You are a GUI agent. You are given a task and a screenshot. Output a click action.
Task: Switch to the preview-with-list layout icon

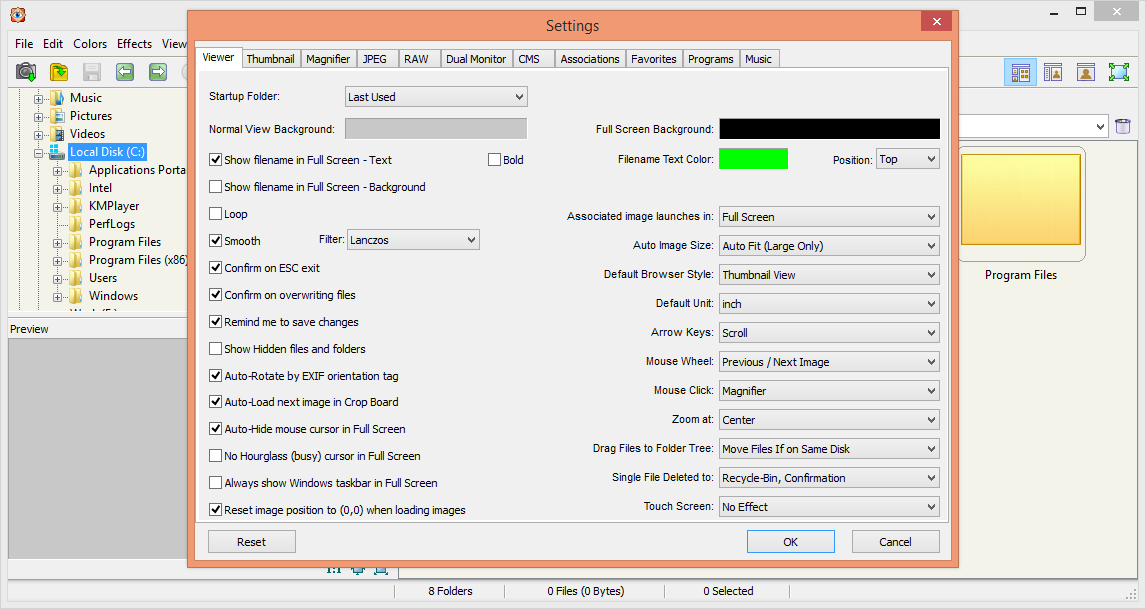[x=1053, y=72]
